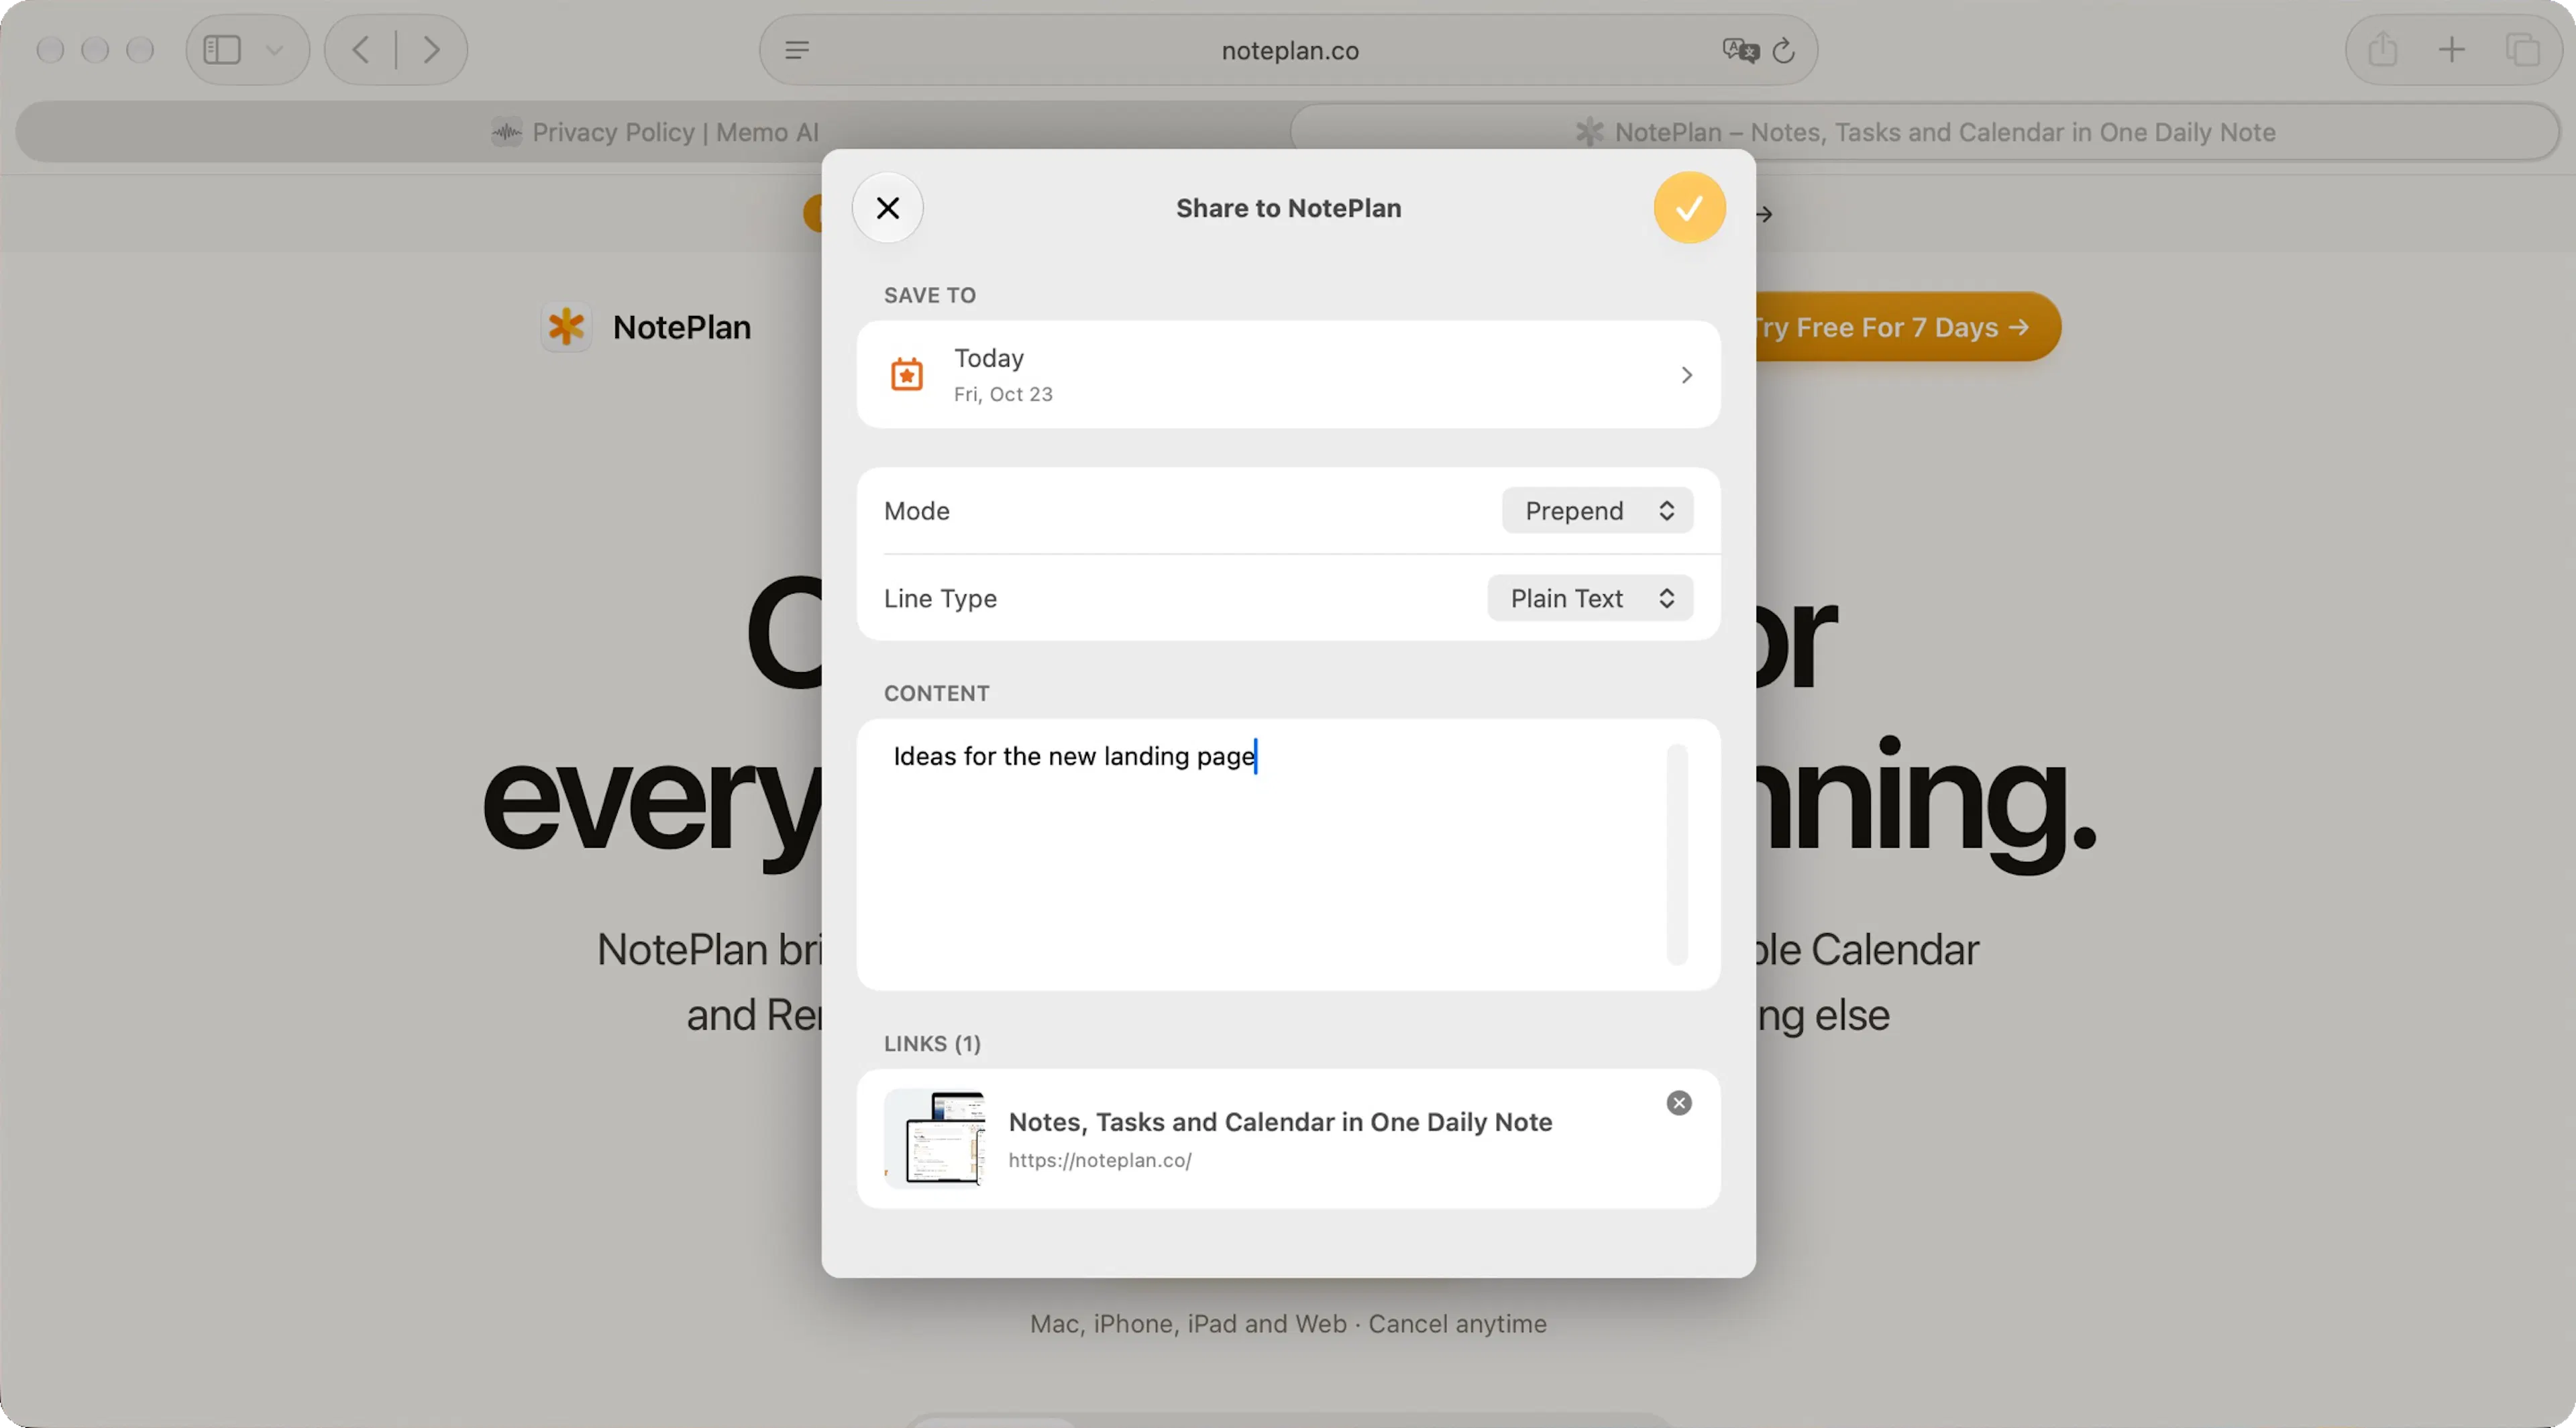Open the Today save destination row
Viewport: 2576px width, 1428px height.
click(1288, 374)
